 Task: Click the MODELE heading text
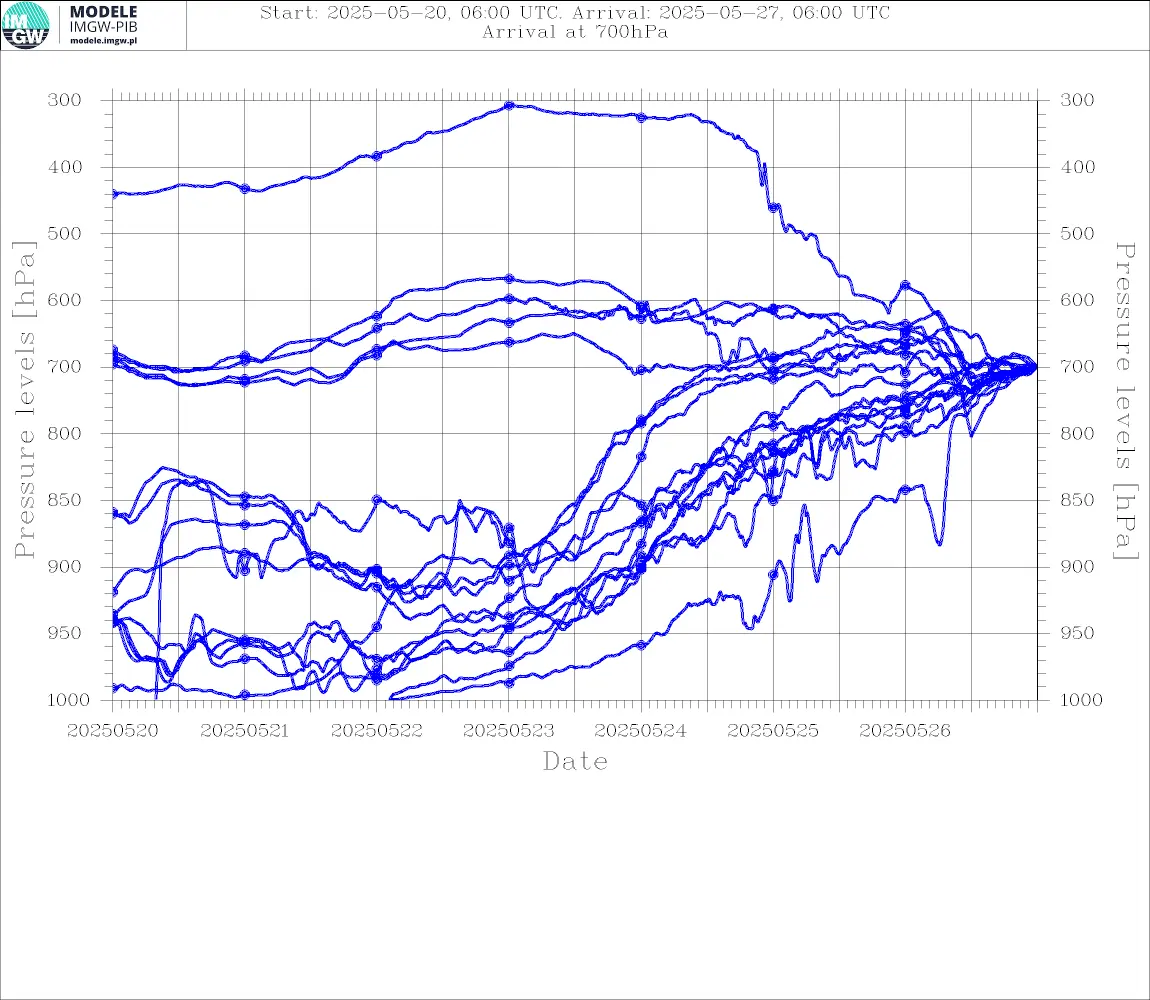103,12
